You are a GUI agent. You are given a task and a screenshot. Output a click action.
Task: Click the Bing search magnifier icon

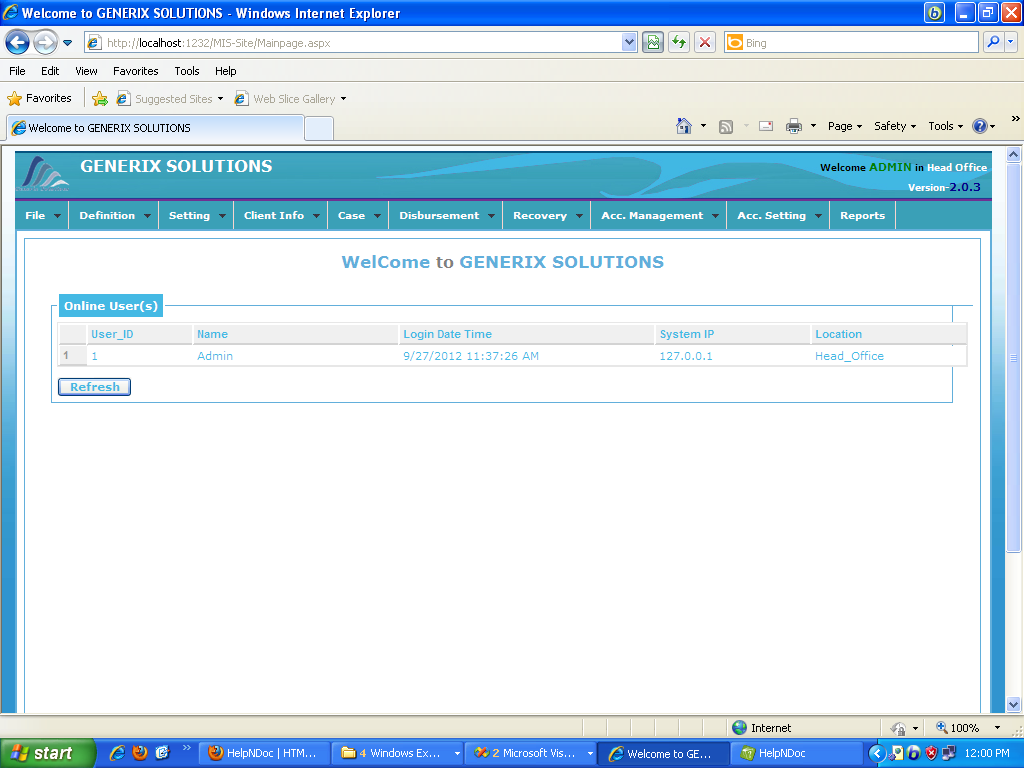tap(993, 42)
